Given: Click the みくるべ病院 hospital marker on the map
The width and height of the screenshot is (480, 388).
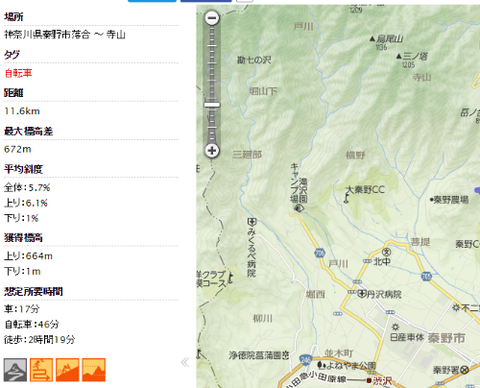Looking at the screenshot, I should coord(252,222).
